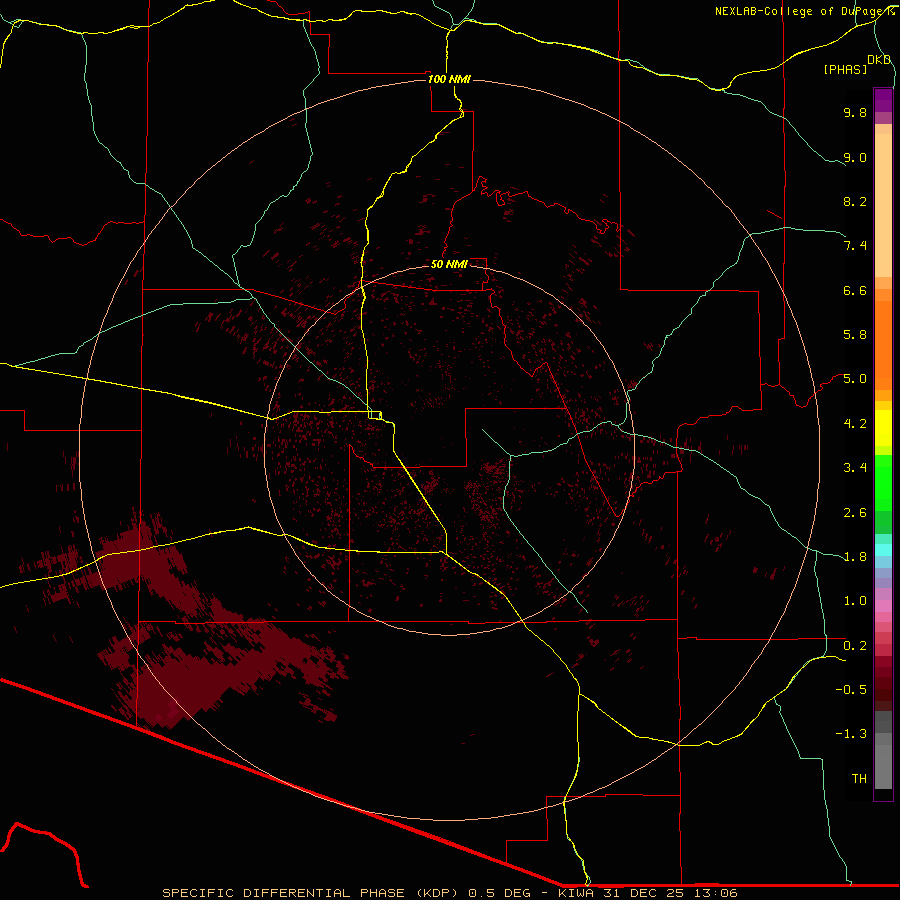Viewport: 900px width, 900px height.
Task: Click the 31 DEC 25 date in the caption
Action: tap(648, 893)
